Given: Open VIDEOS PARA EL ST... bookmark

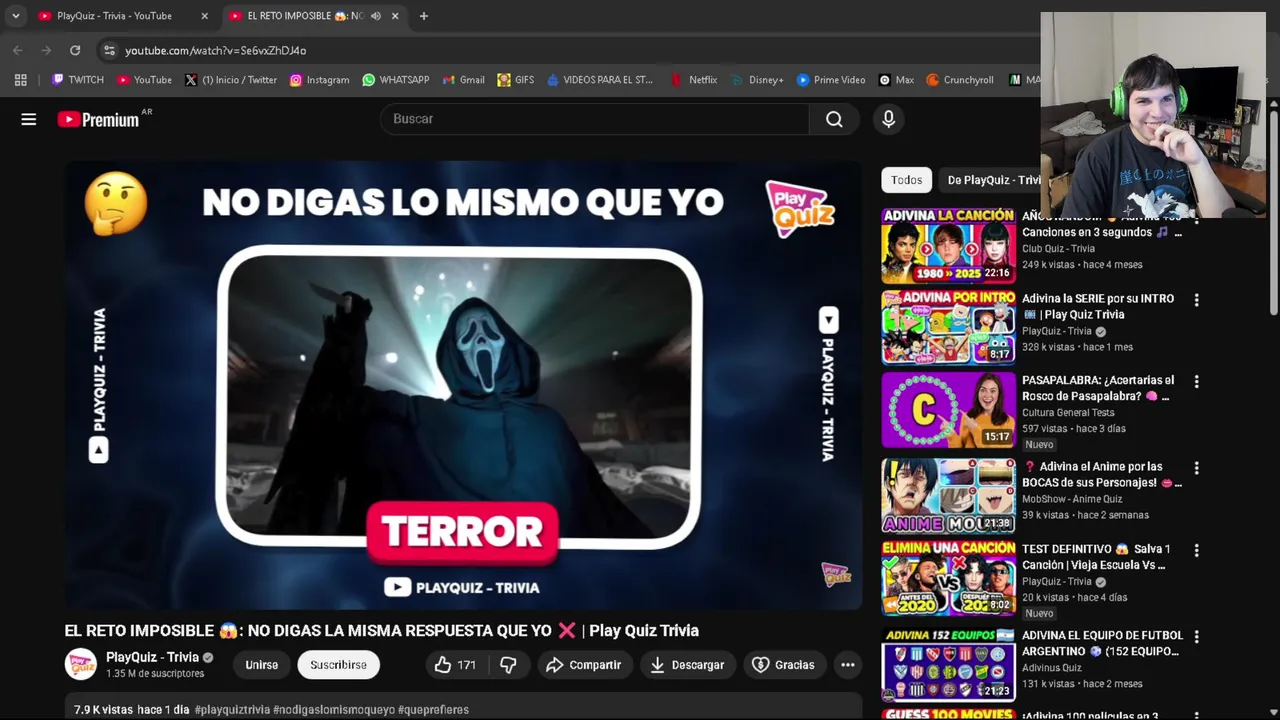Looking at the screenshot, I should pyautogui.click(x=600, y=80).
